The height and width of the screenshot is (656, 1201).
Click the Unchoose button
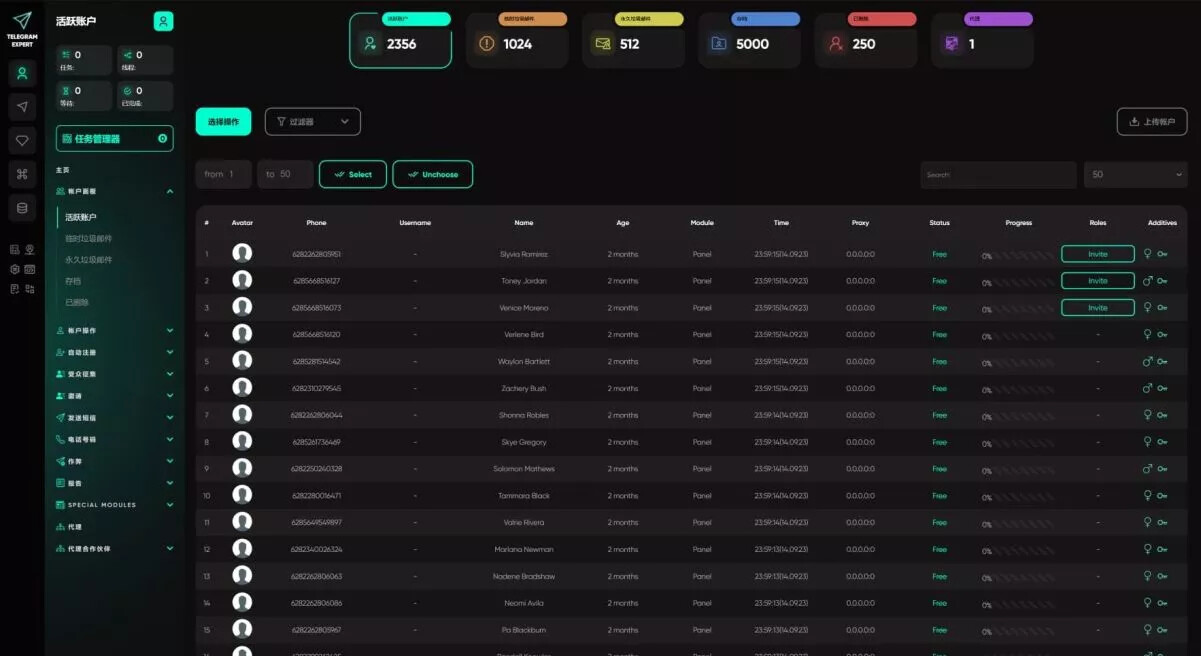point(432,174)
